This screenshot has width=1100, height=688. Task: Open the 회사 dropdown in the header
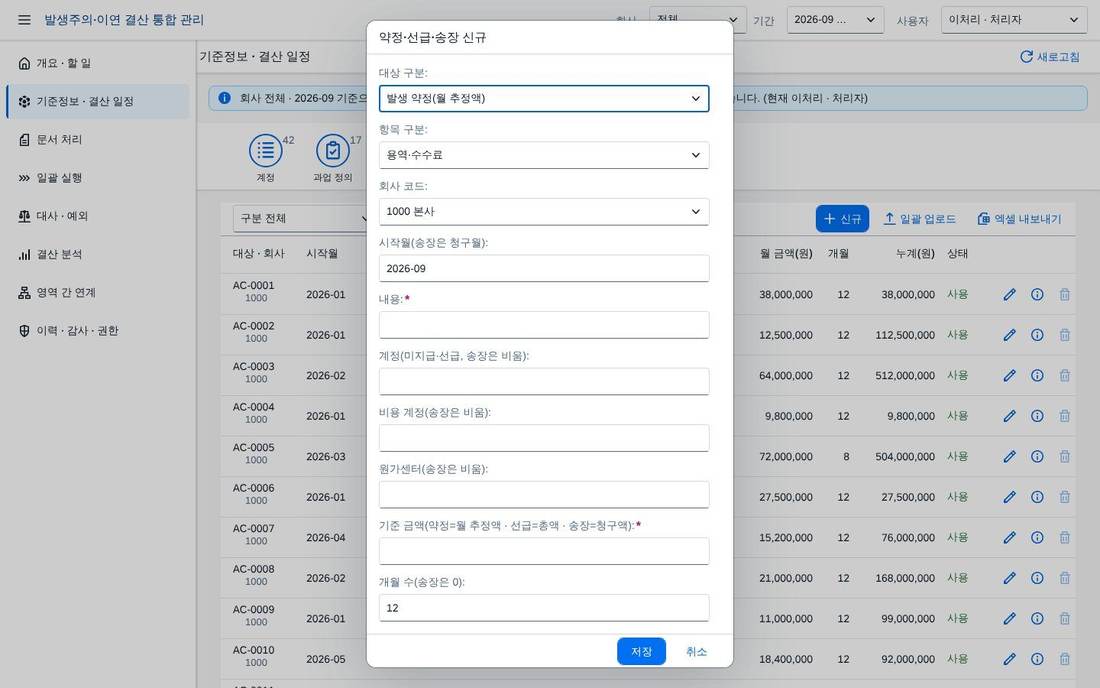[x=697, y=20]
